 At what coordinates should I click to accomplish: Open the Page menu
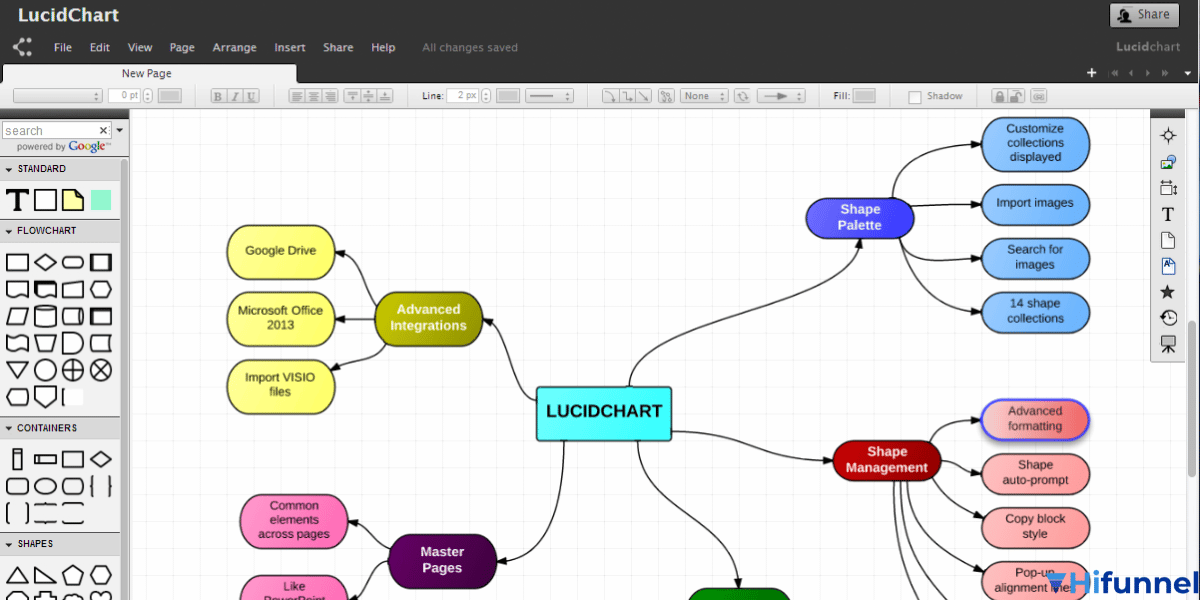(x=182, y=47)
